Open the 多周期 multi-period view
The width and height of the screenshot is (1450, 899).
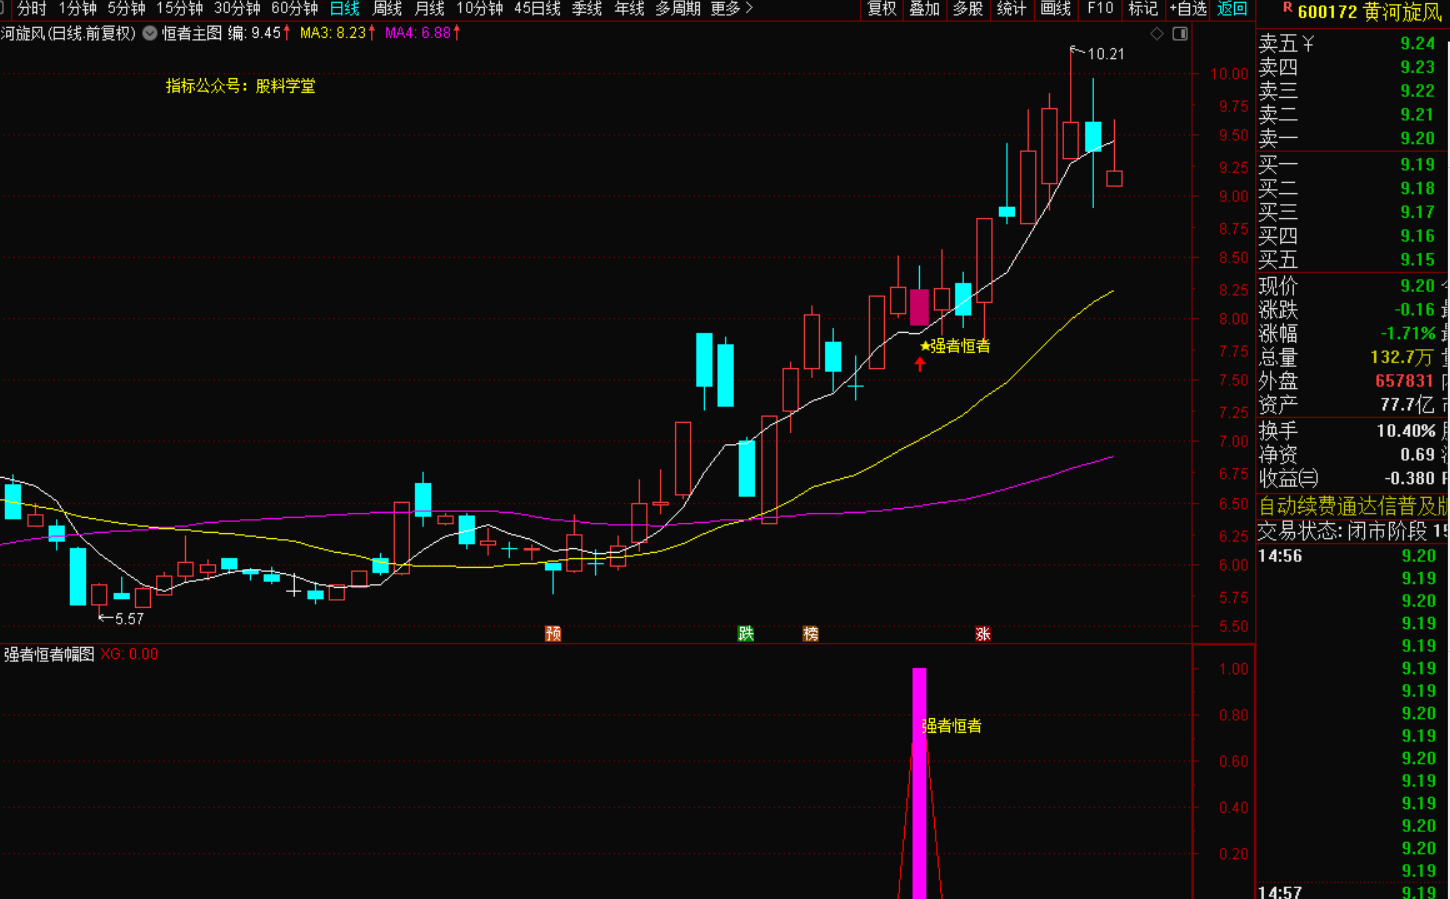[677, 9]
